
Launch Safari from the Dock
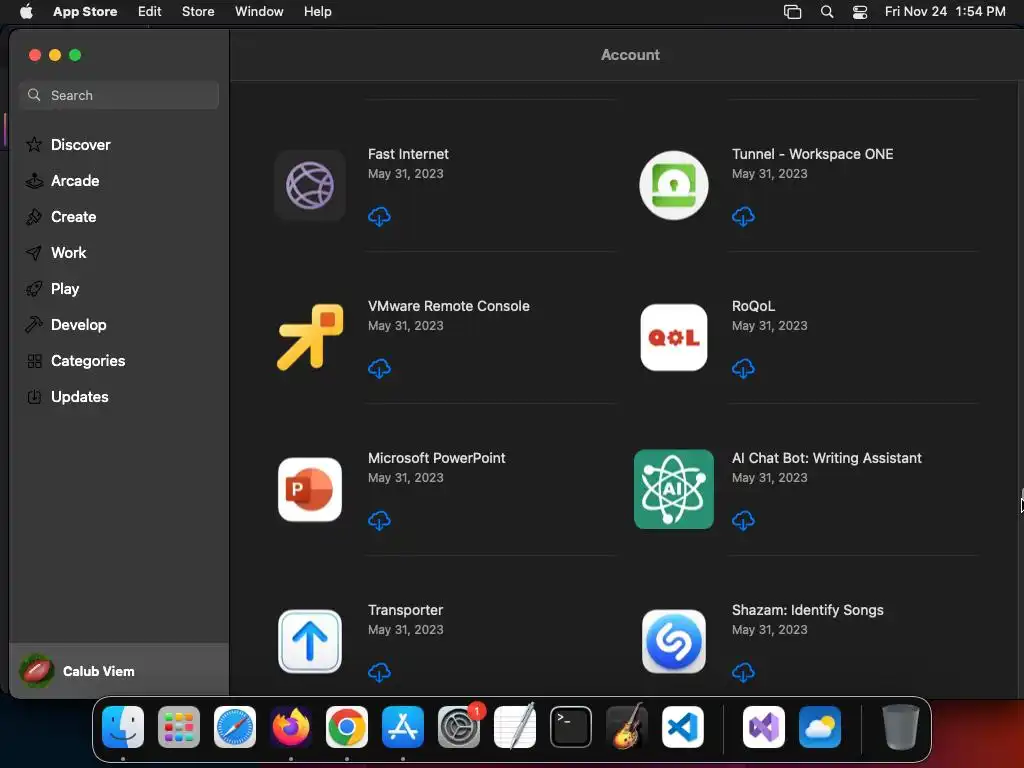pyautogui.click(x=235, y=727)
